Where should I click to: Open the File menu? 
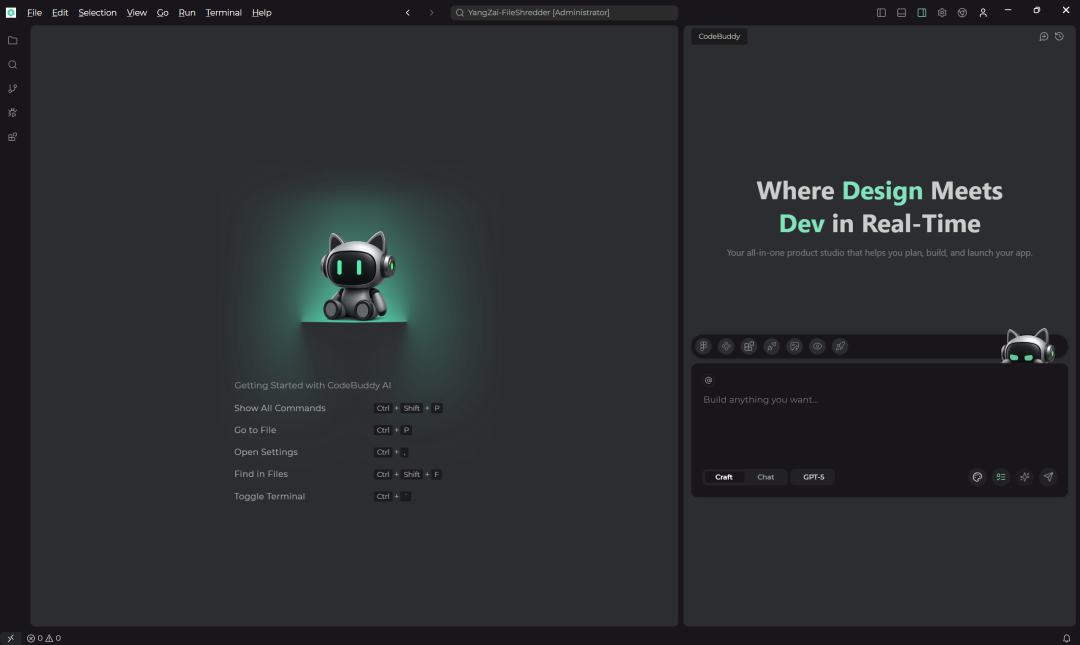[34, 12]
